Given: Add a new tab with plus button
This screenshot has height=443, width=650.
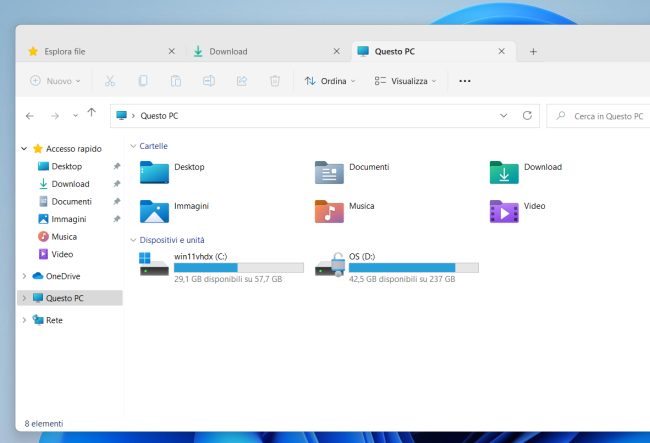Looking at the screenshot, I should tap(533, 51).
